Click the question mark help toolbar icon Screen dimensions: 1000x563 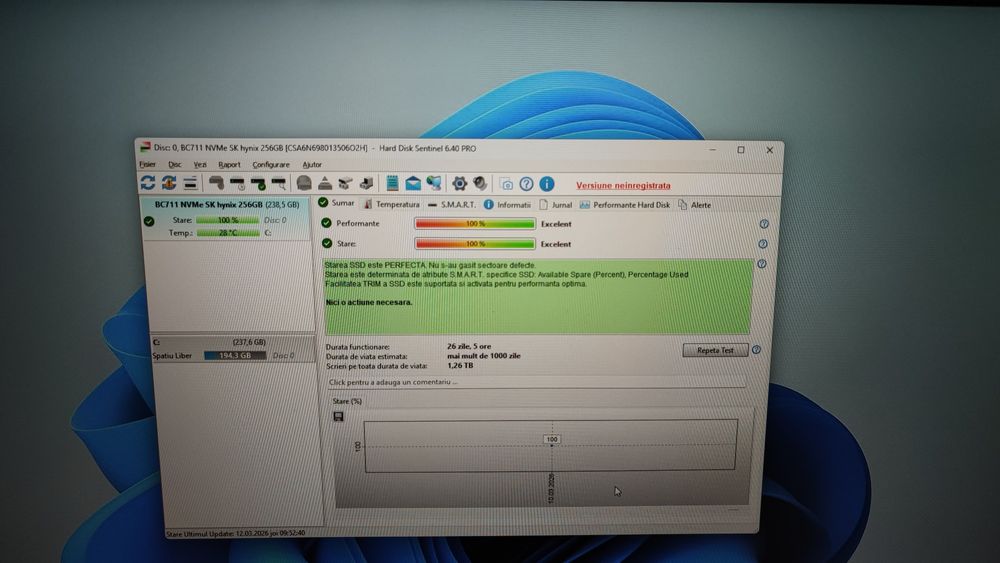pos(526,184)
